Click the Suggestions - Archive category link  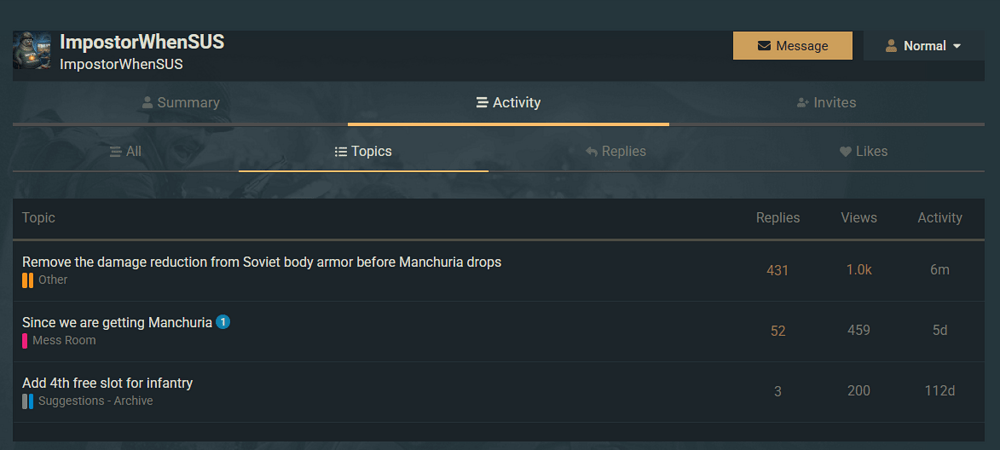pyautogui.click(x=95, y=401)
